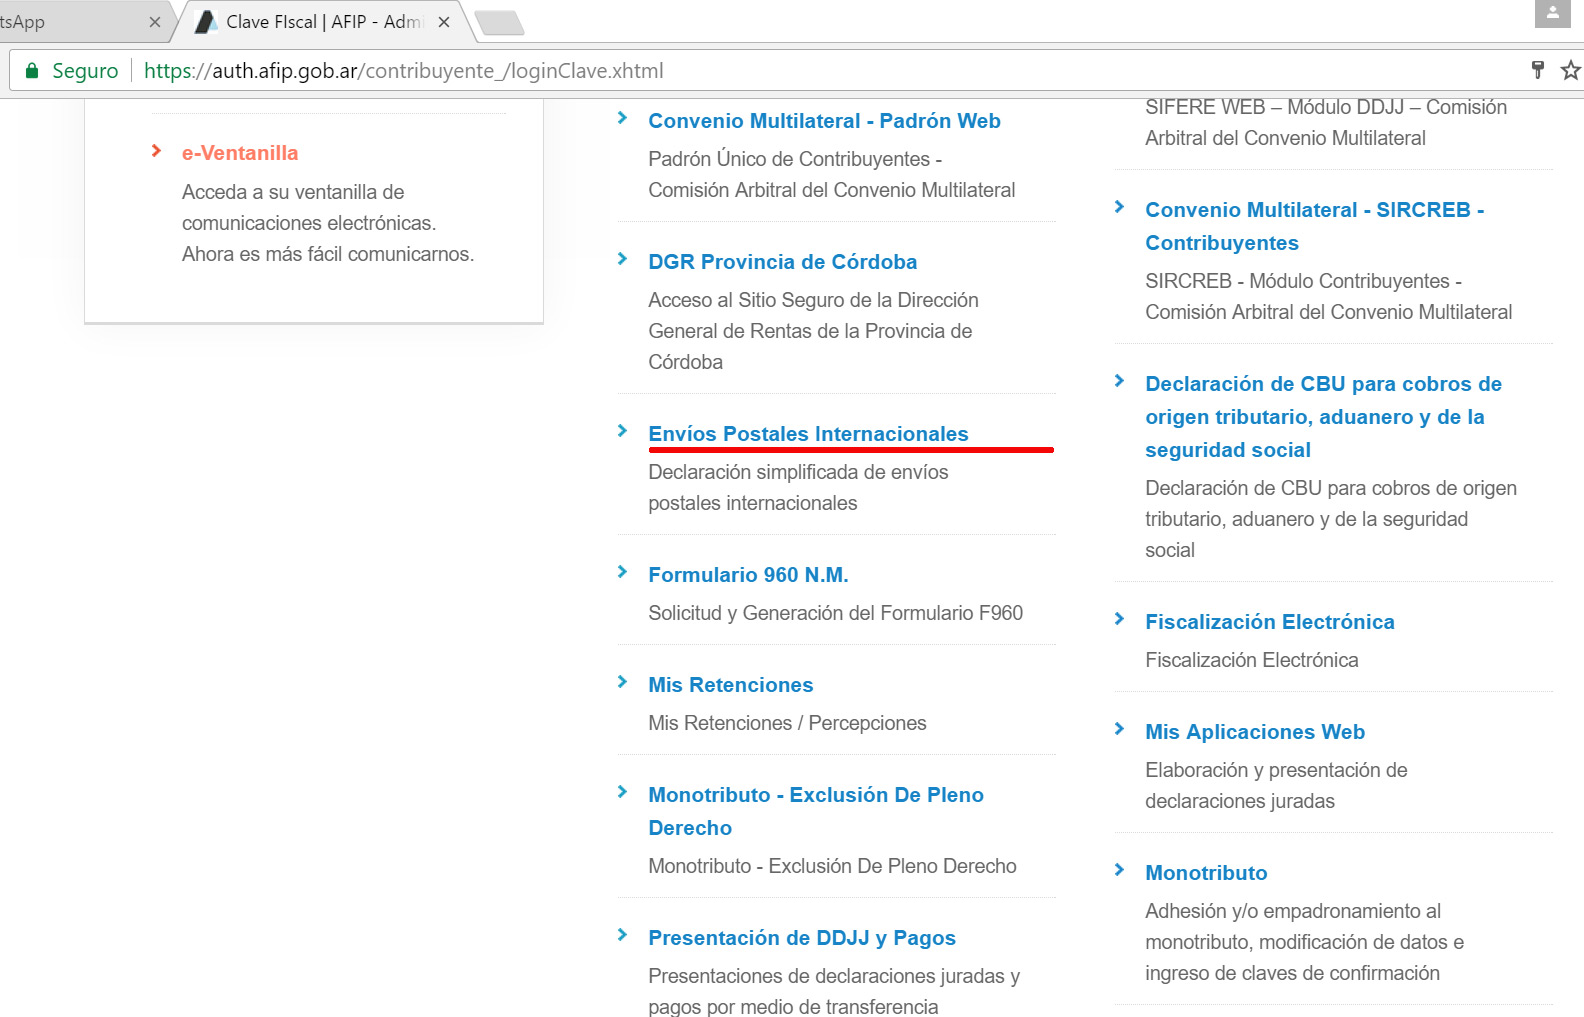The image size is (1584, 1017).
Task: Open the Fiscalización Electrónica link
Action: tap(1270, 622)
